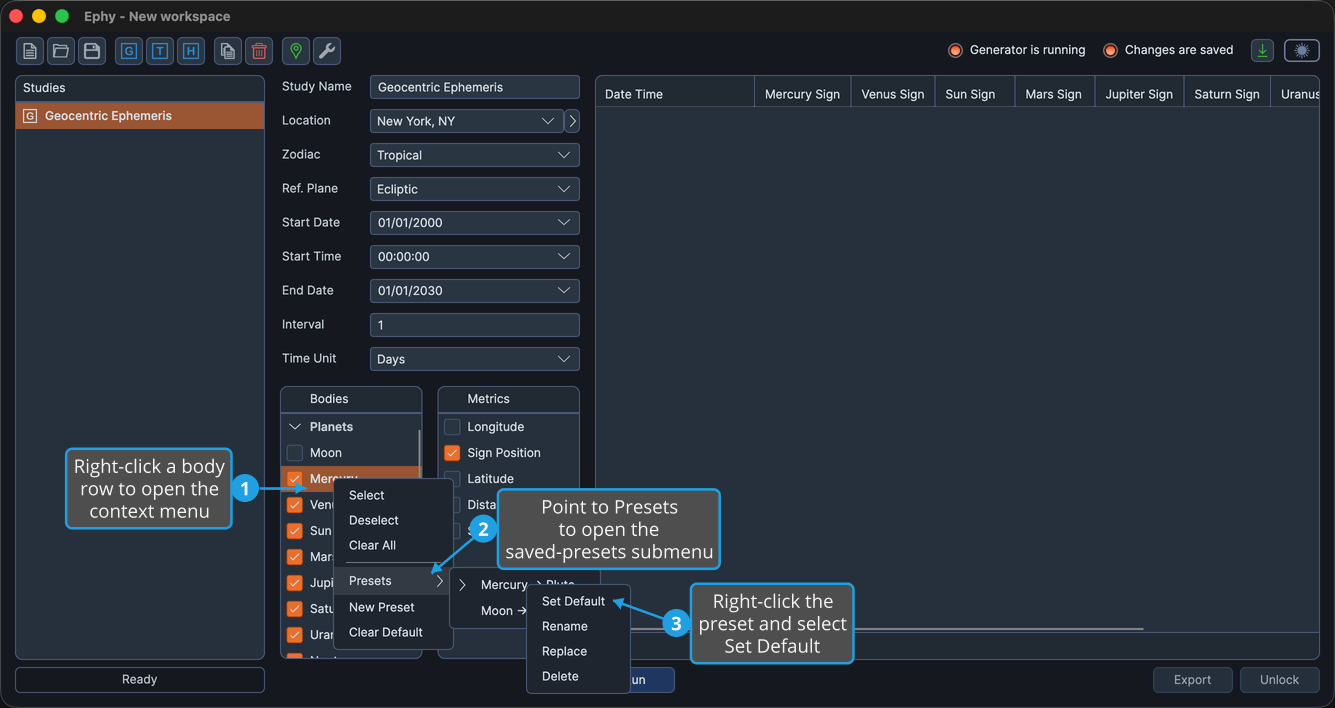
Task: Open settings via the wrench icon
Action: coord(327,51)
